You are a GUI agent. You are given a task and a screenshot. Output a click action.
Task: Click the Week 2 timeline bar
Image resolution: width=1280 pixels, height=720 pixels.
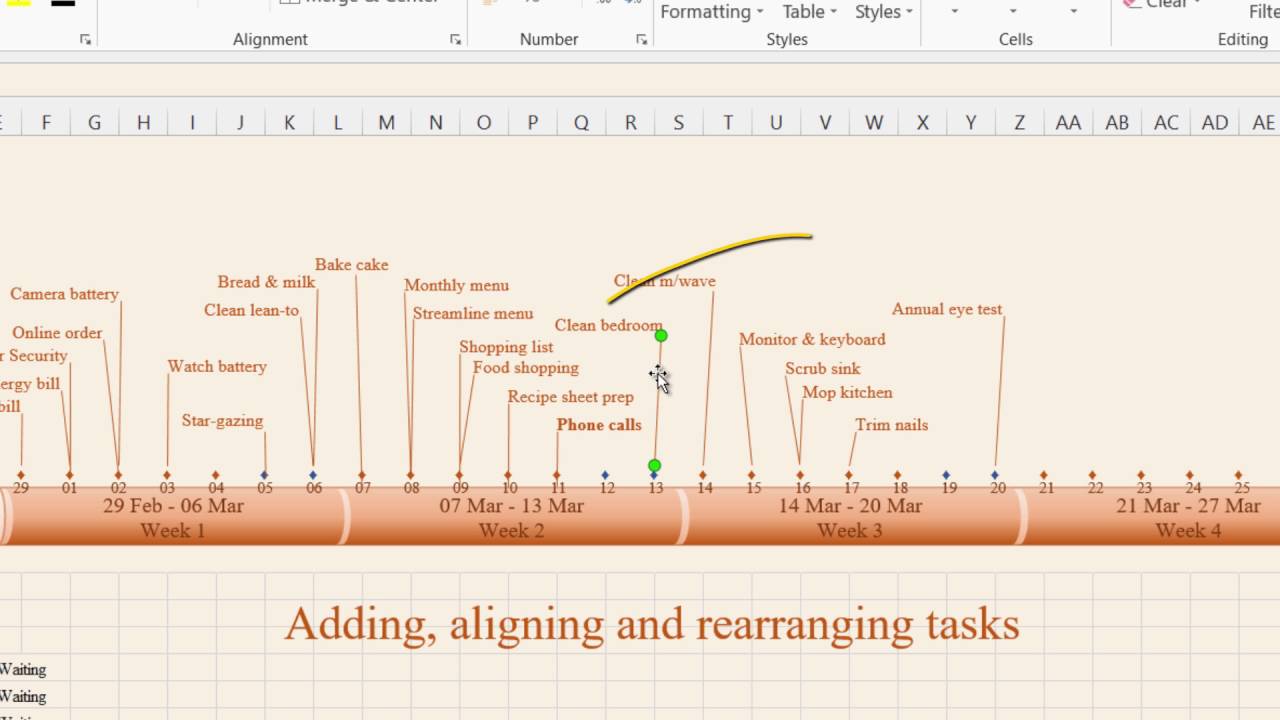tap(512, 518)
